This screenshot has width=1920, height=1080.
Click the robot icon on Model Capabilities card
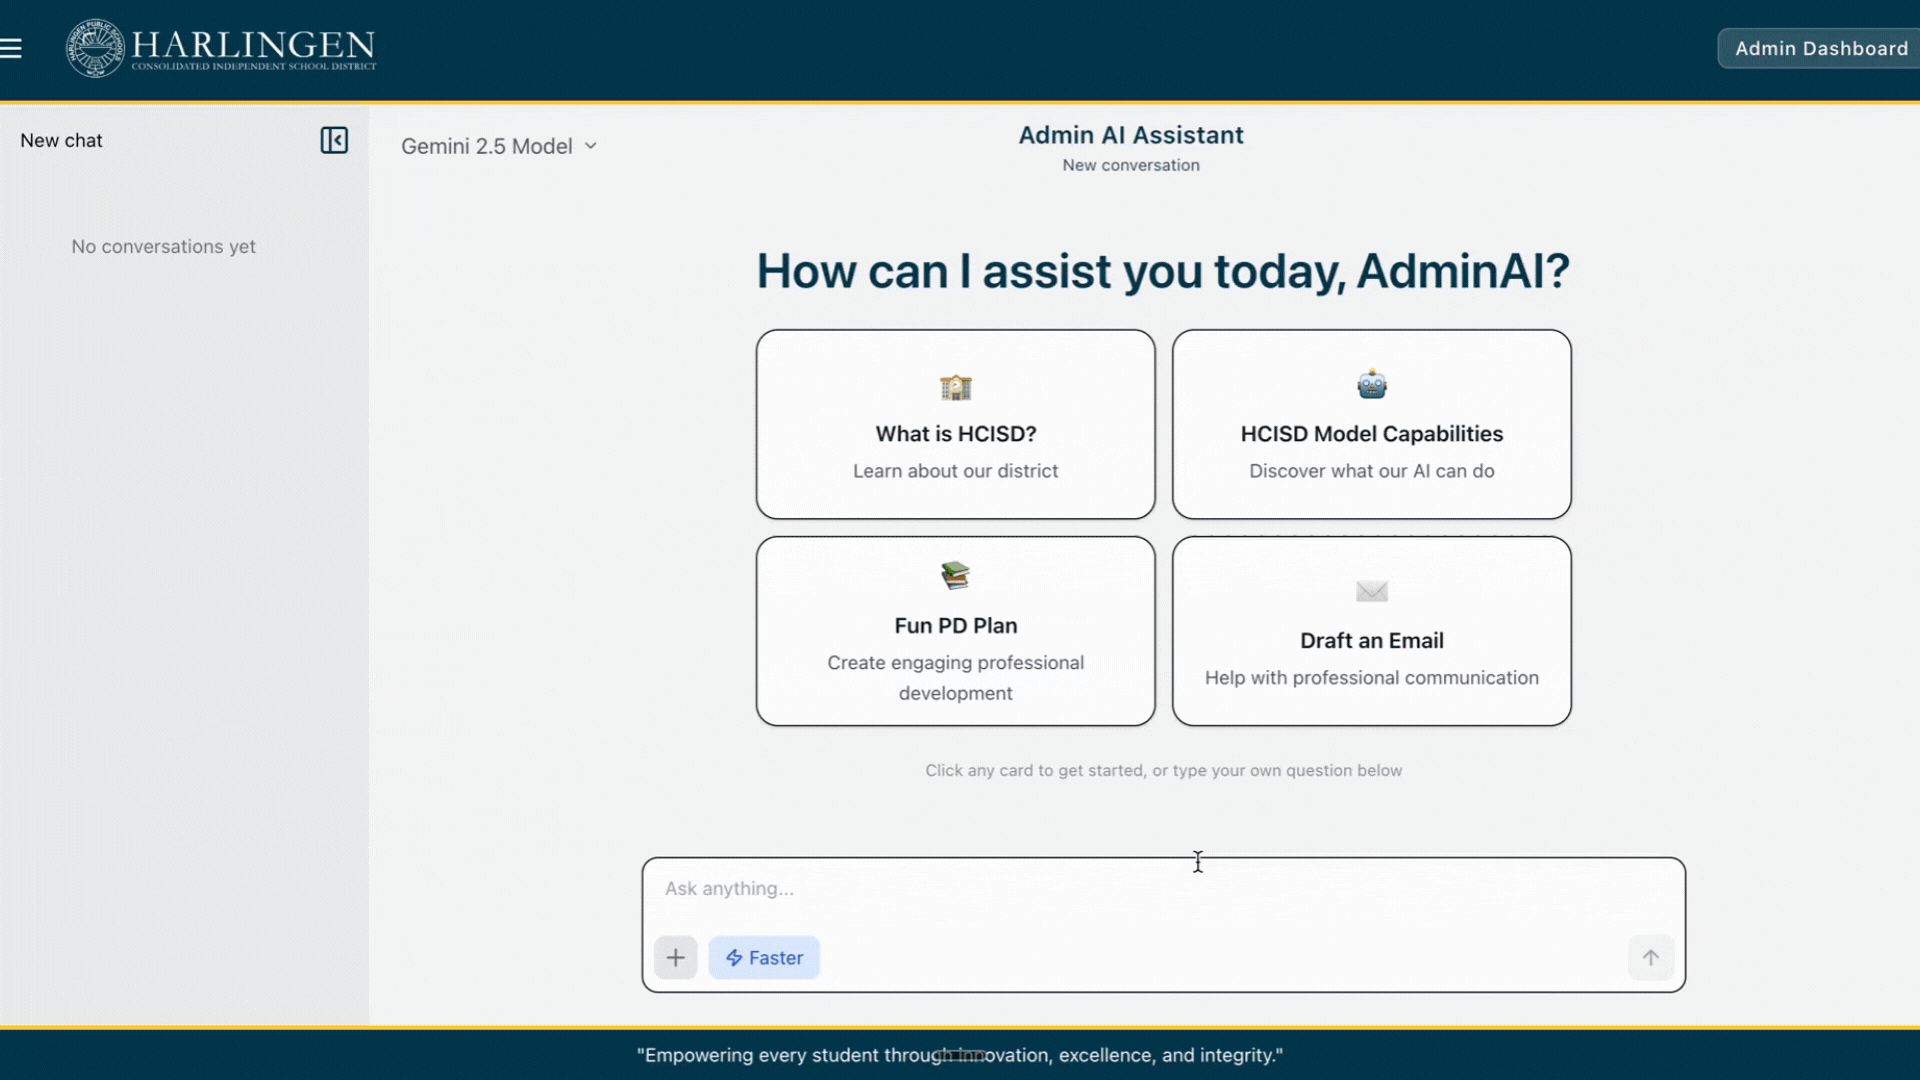(1371, 382)
